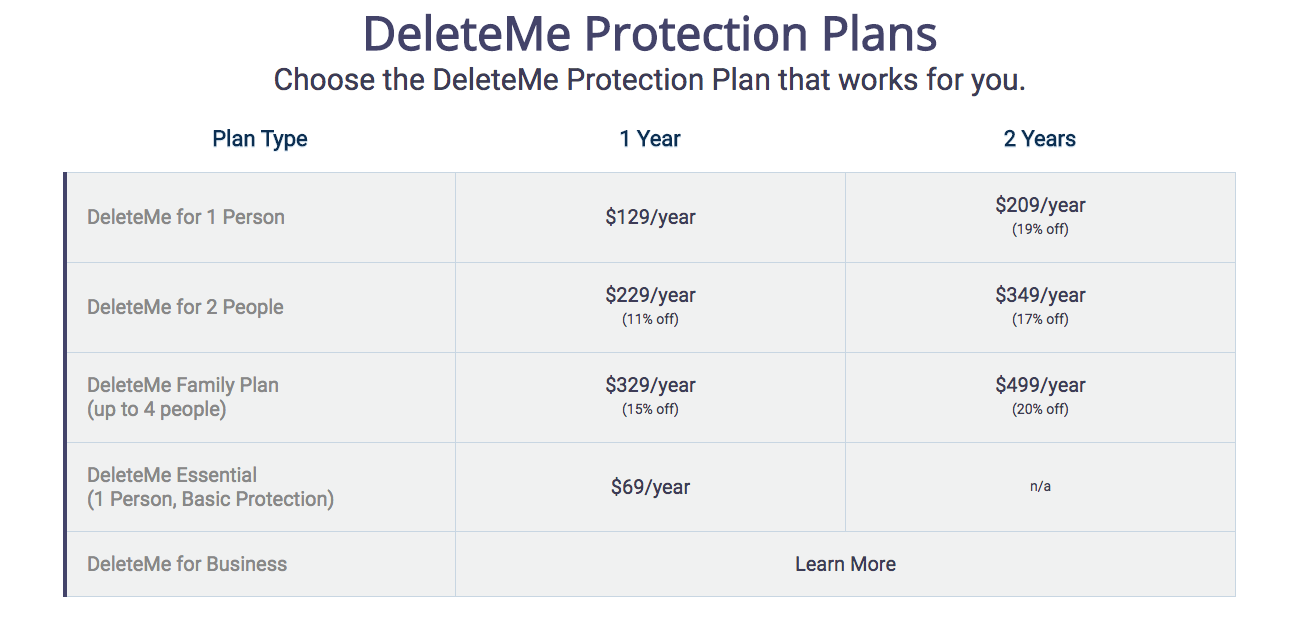Pick the $329/year Family Plan price
Viewport: 1300px width, 637px height.
650,385
